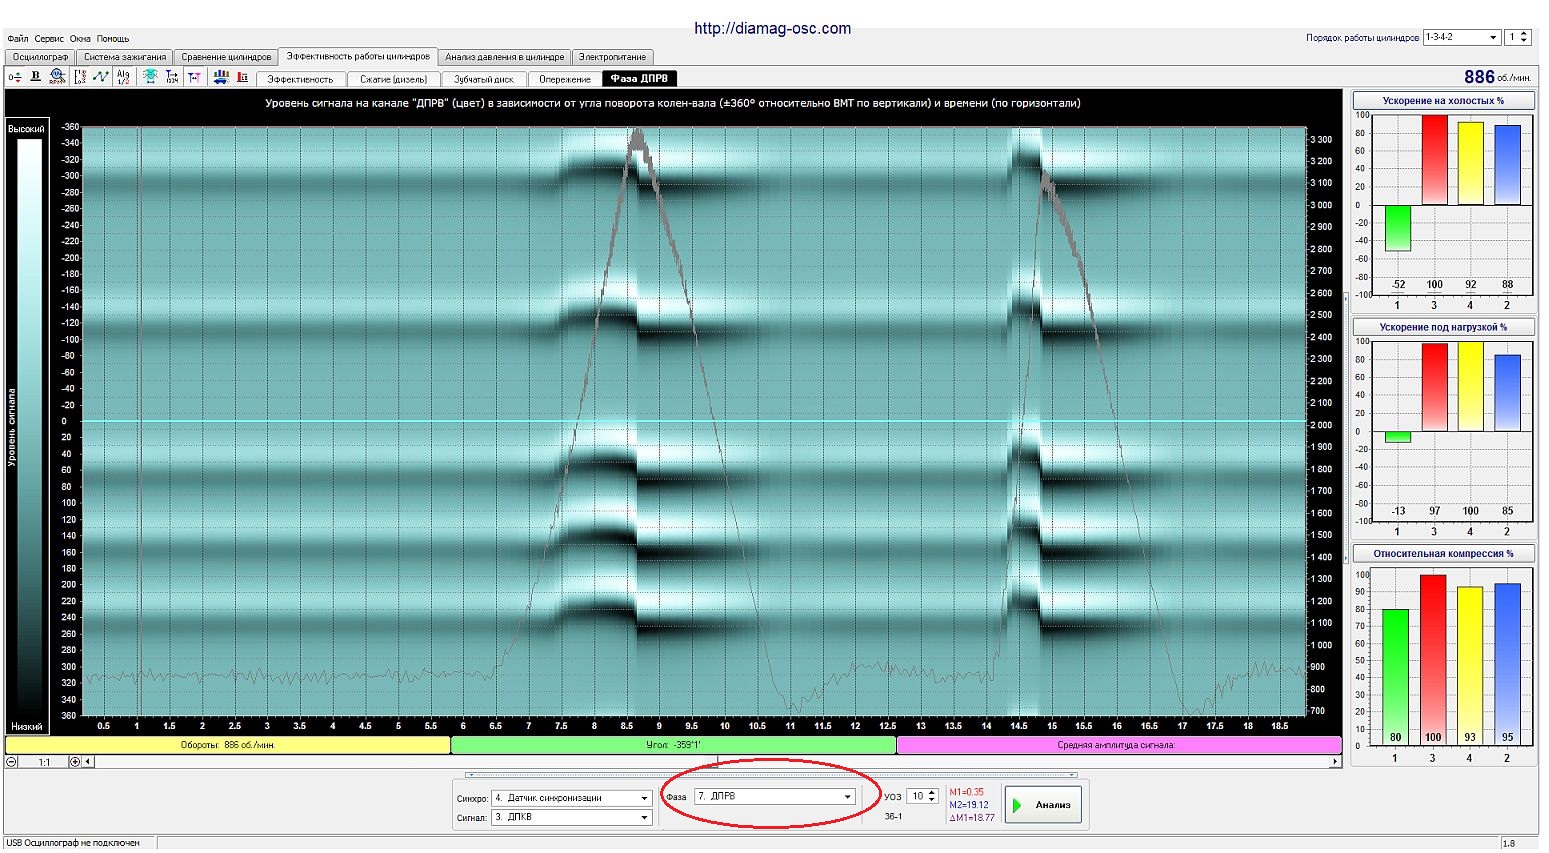Click the pink Средняя амплитуда сигнала bar
The image size is (1549, 853).
(x=1119, y=745)
